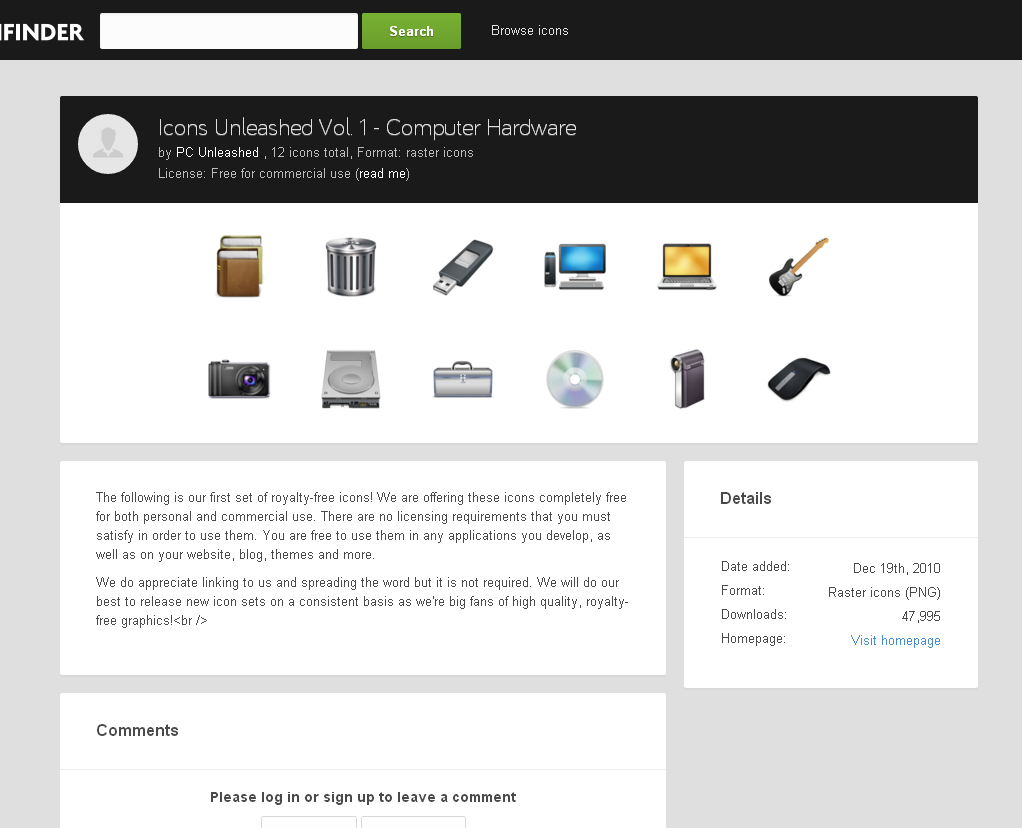Screen dimensions: 1022x828
Task: Select the metal trash can icon
Action: [351, 267]
